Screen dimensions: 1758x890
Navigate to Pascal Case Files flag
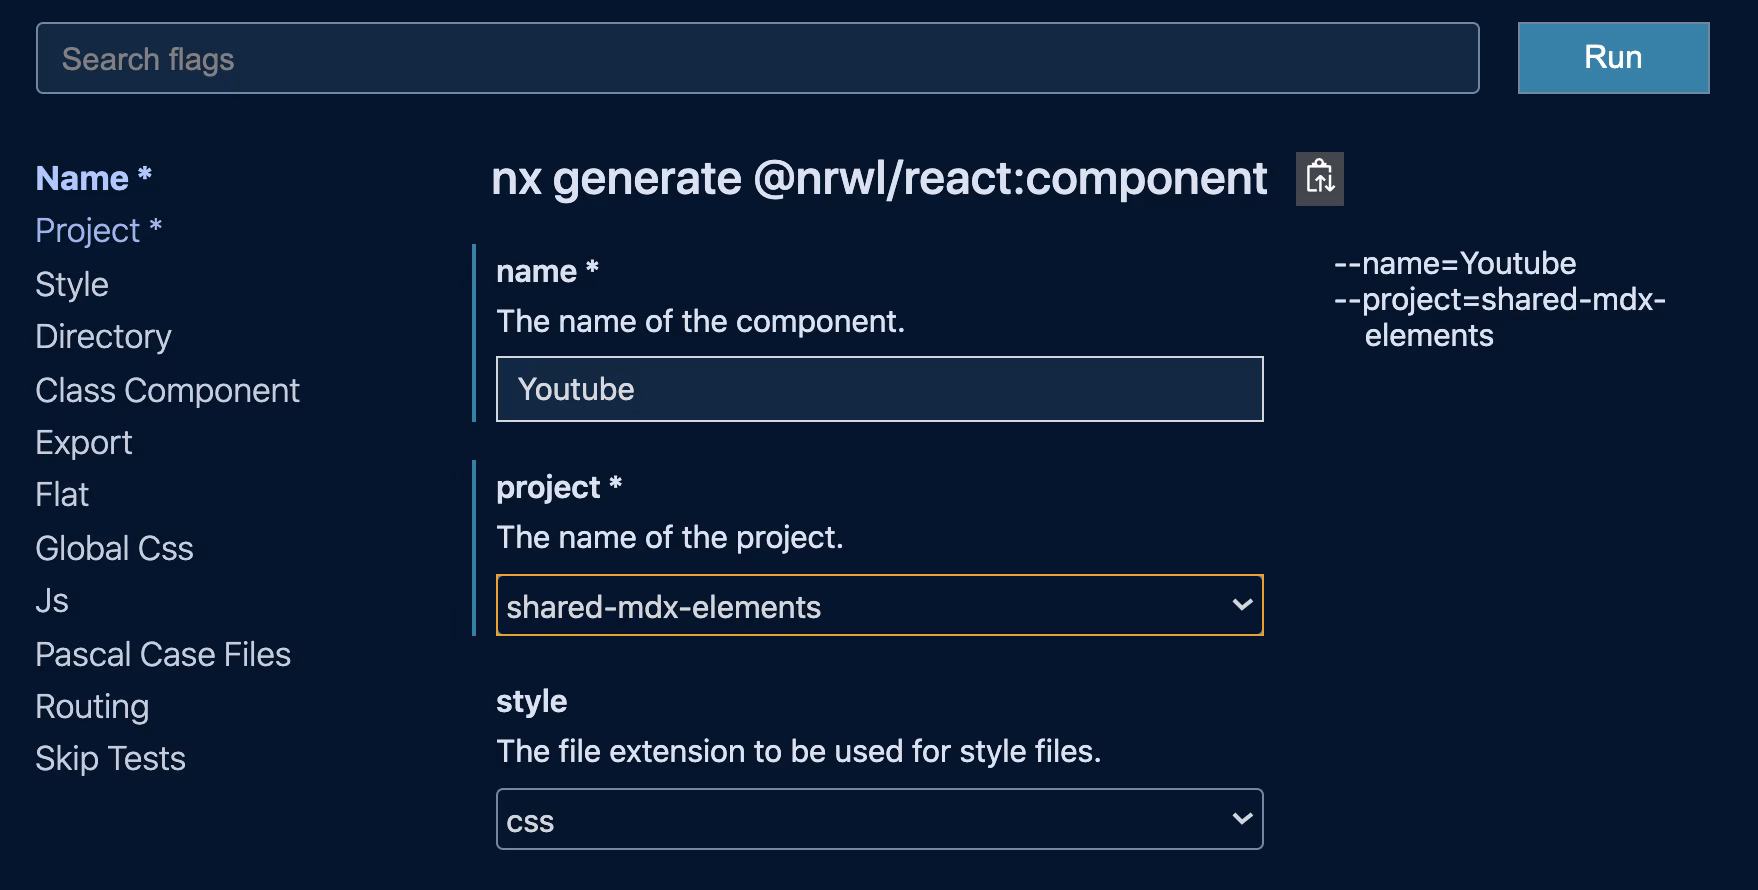coord(163,654)
